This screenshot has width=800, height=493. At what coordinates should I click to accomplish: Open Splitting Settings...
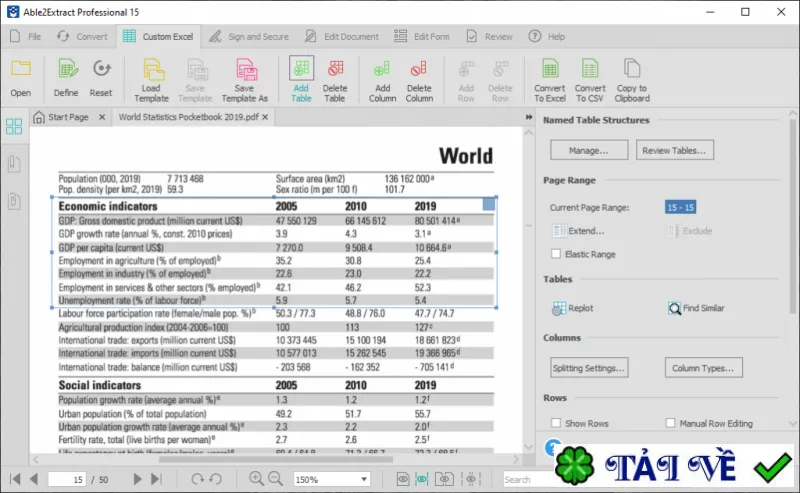pos(589,368)
